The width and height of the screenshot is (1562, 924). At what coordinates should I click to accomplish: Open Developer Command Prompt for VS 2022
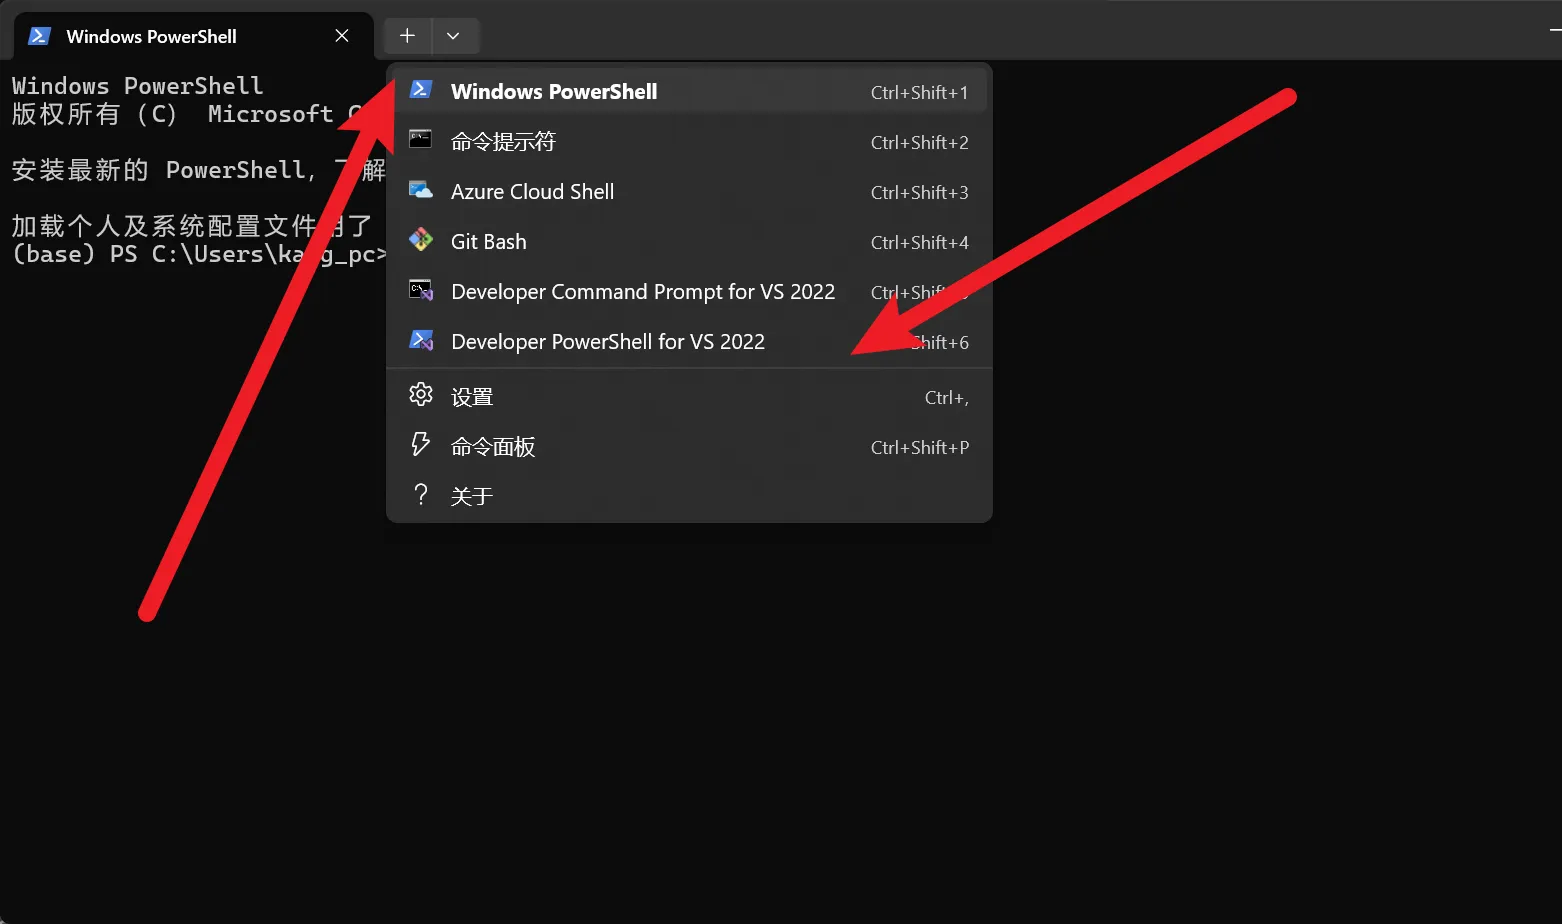(689, 292)
